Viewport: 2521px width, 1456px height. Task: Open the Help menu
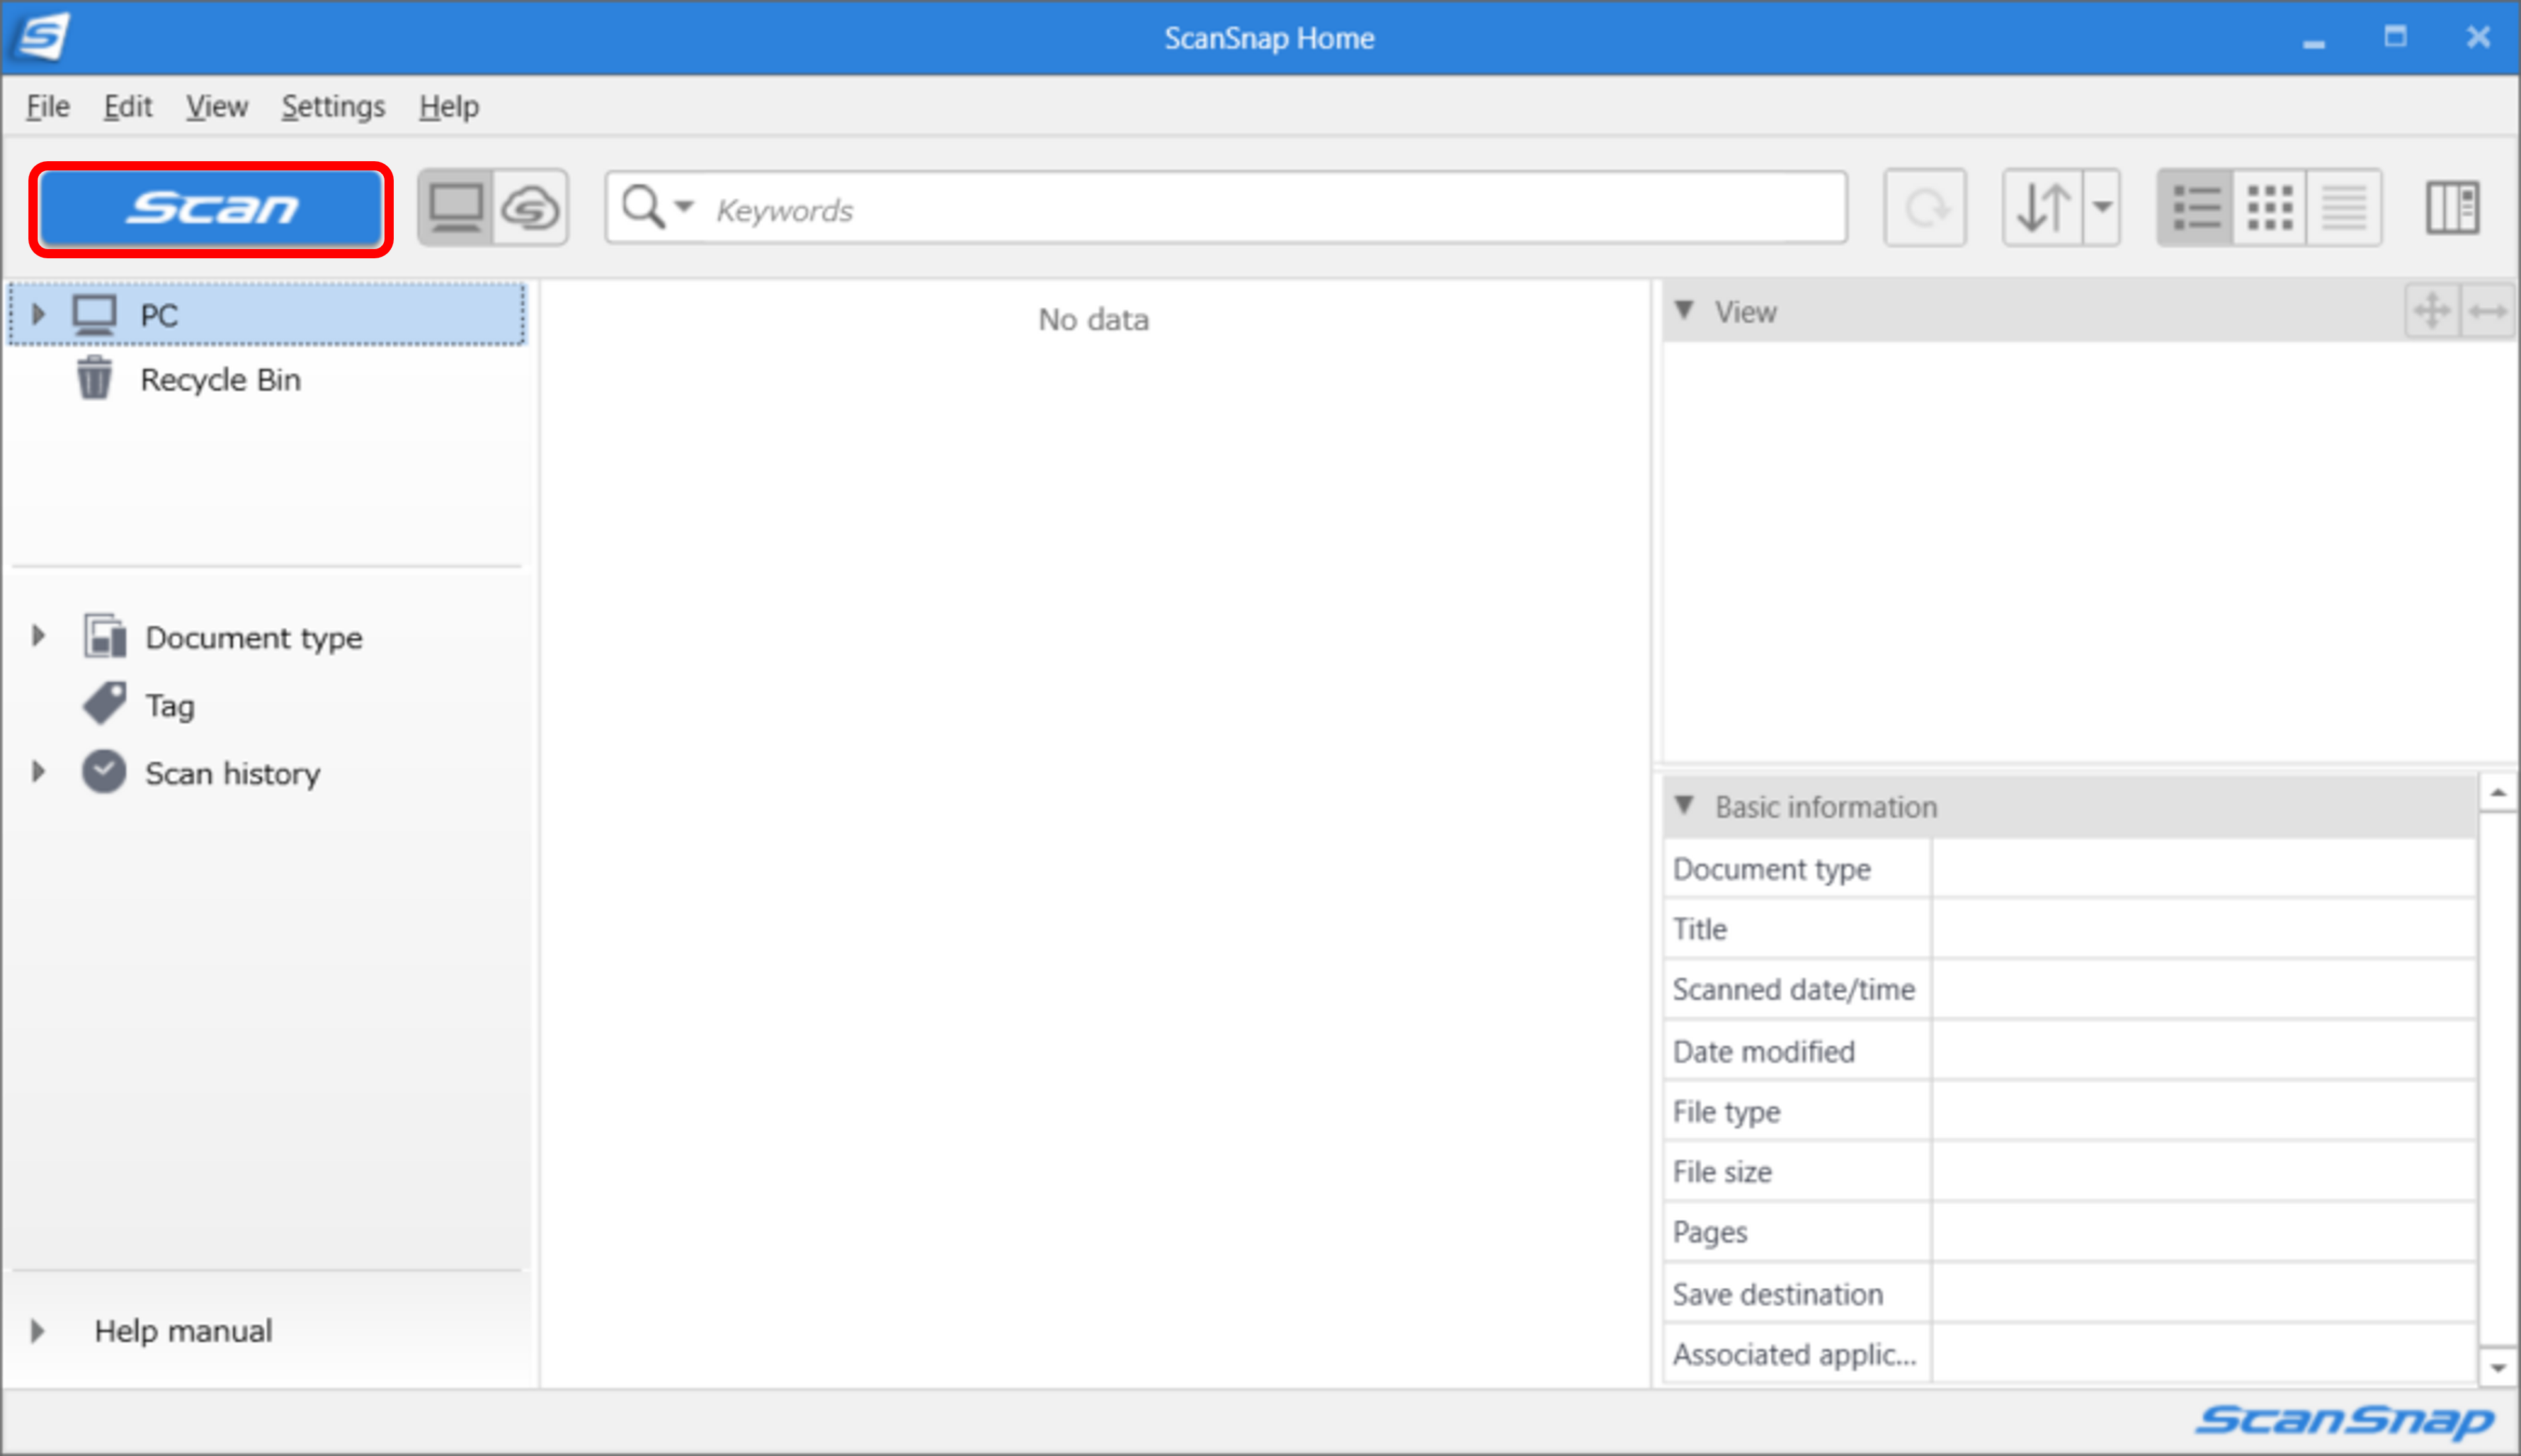click(x=449, y=106)
